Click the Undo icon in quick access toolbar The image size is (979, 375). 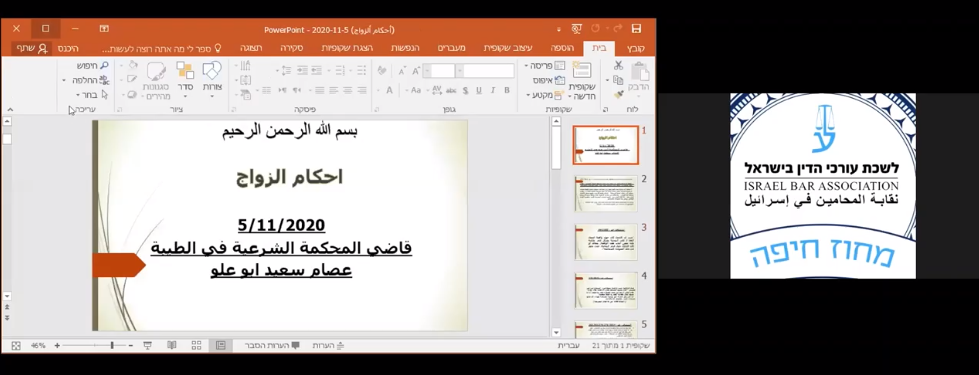(x=595, y=29)
